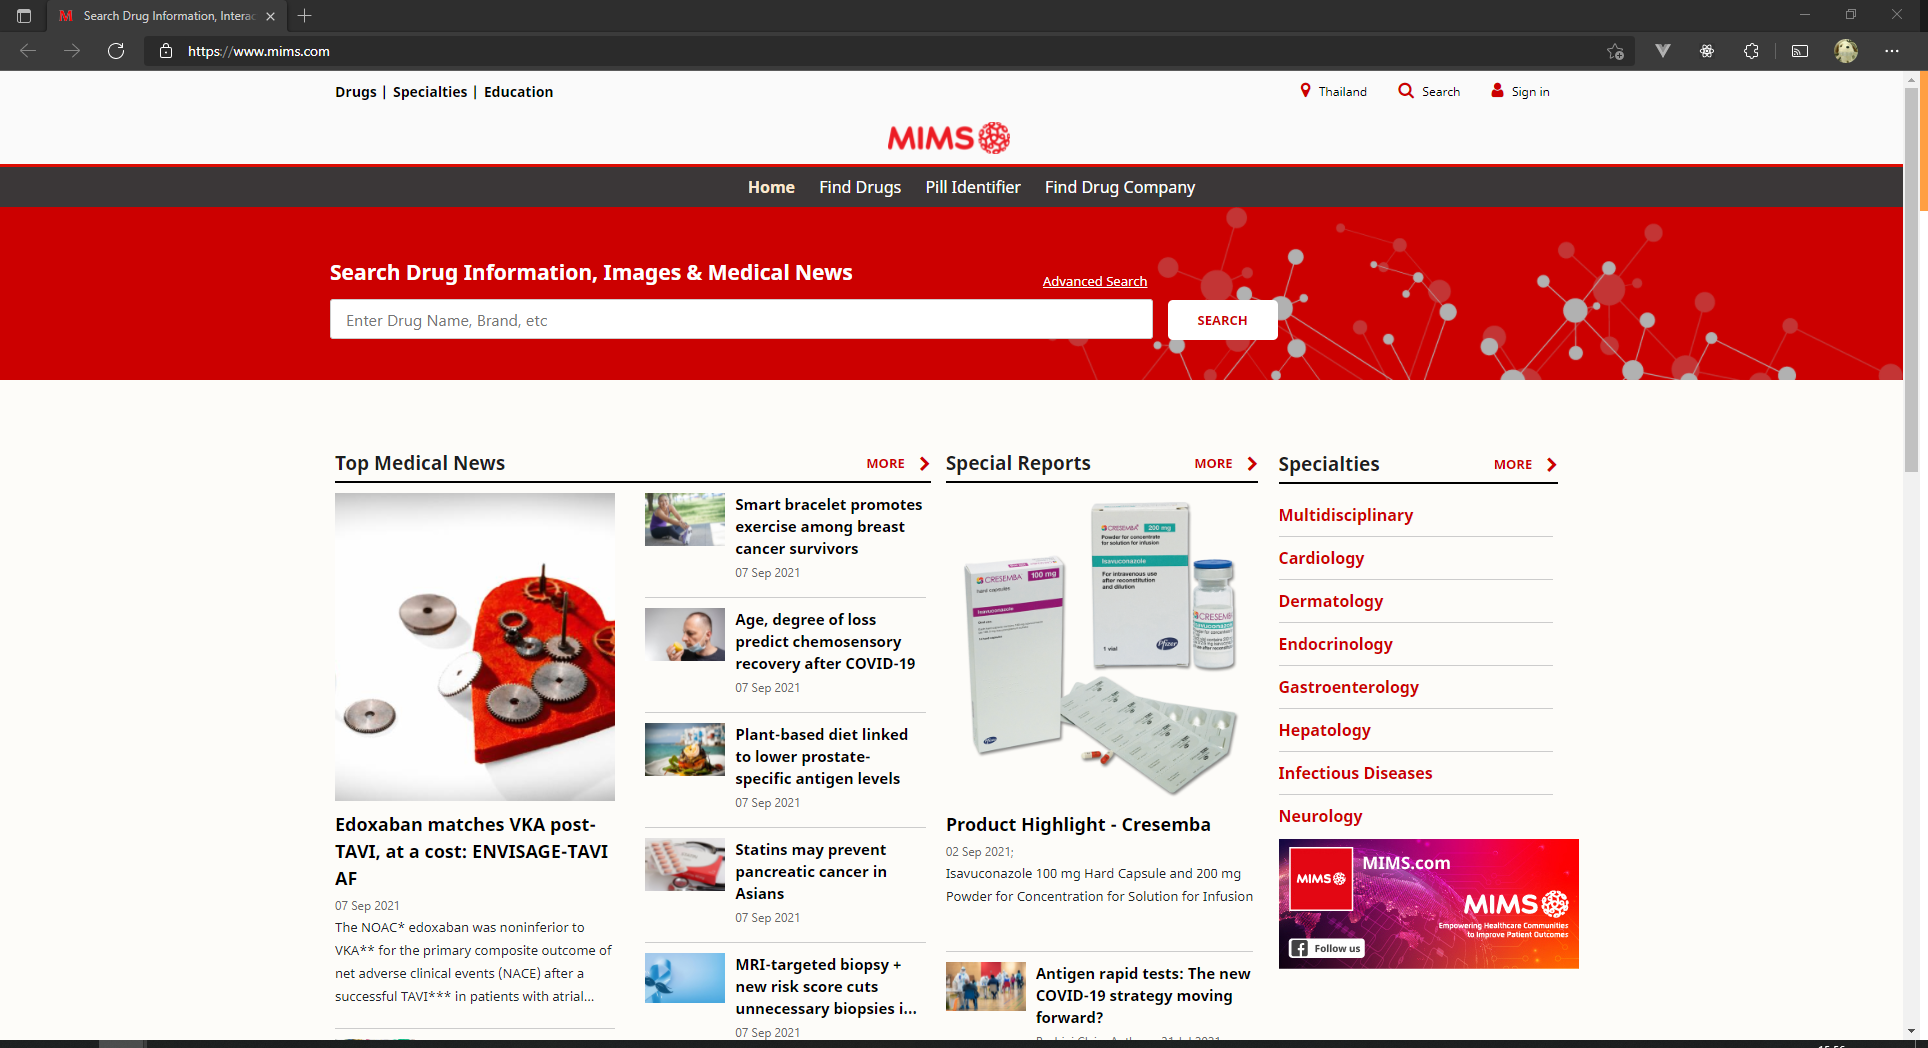Click the site lock icon in address bar
This screenshot has width=1928, height=1048.
(166, 51)
